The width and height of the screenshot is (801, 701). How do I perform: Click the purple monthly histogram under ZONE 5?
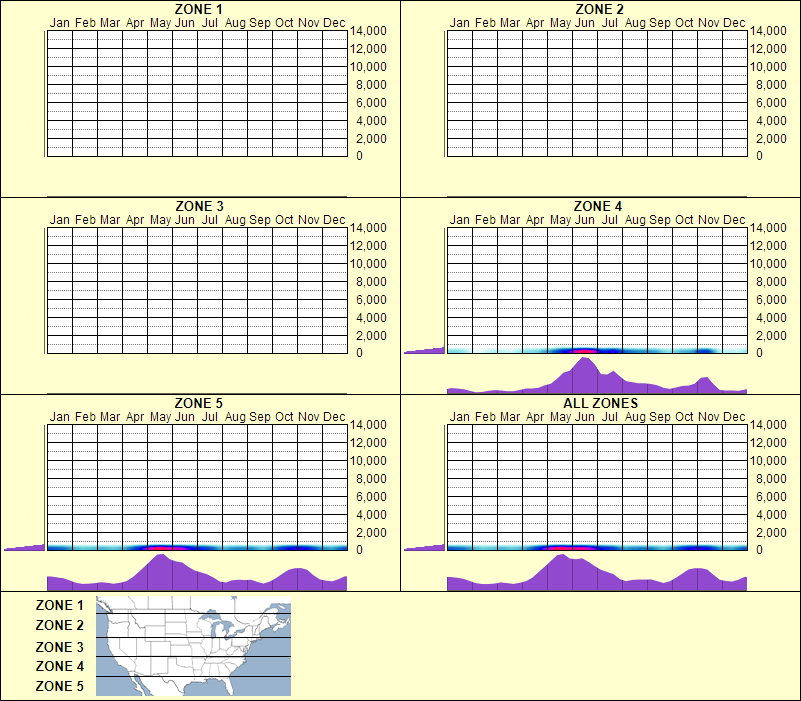point(197,573)
